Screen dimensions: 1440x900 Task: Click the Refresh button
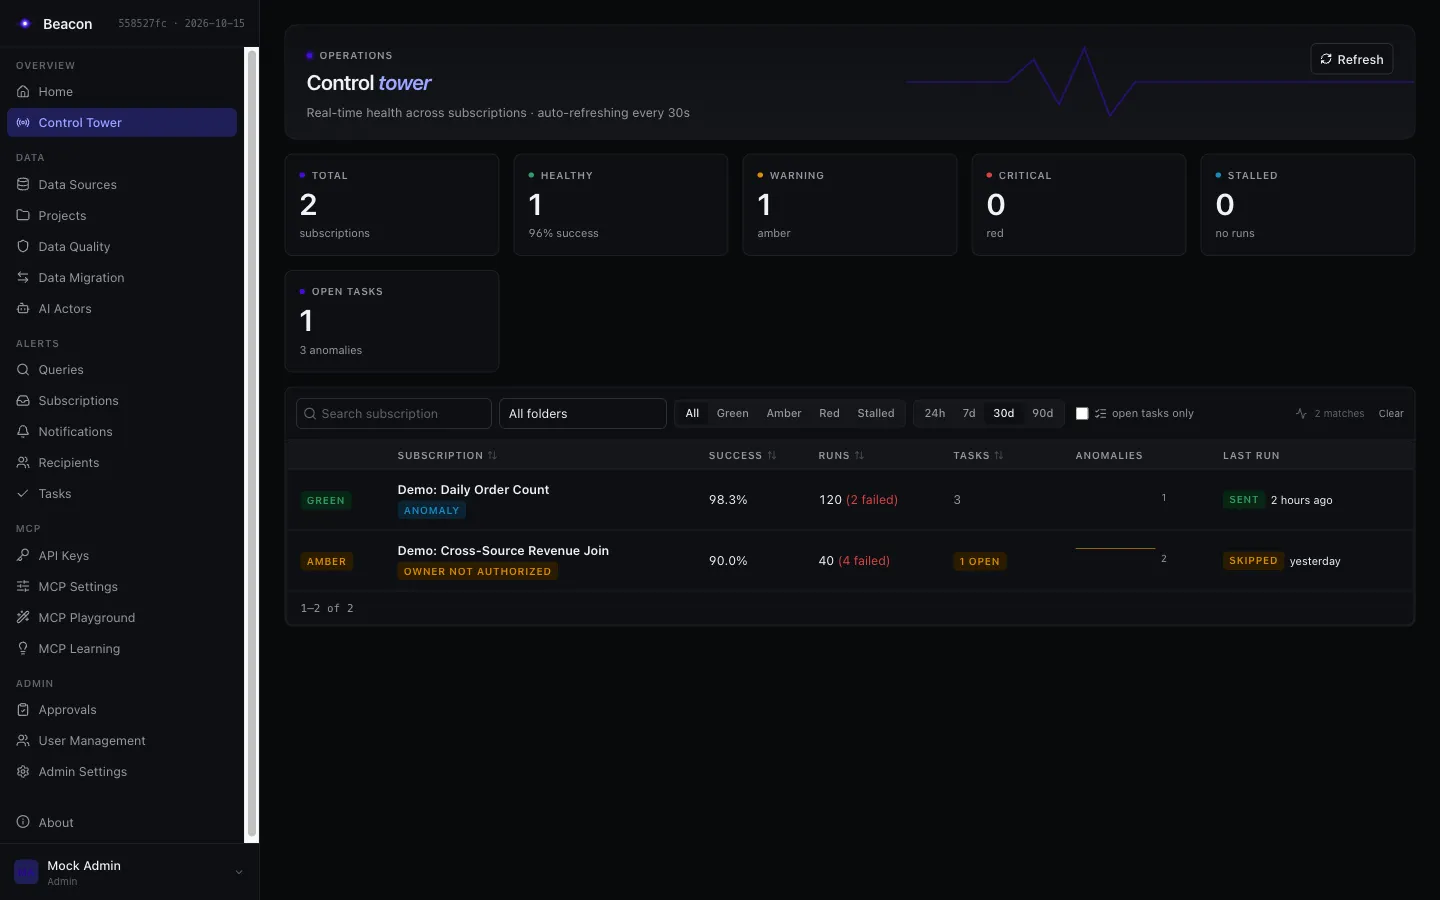(x=1352, y=59)
